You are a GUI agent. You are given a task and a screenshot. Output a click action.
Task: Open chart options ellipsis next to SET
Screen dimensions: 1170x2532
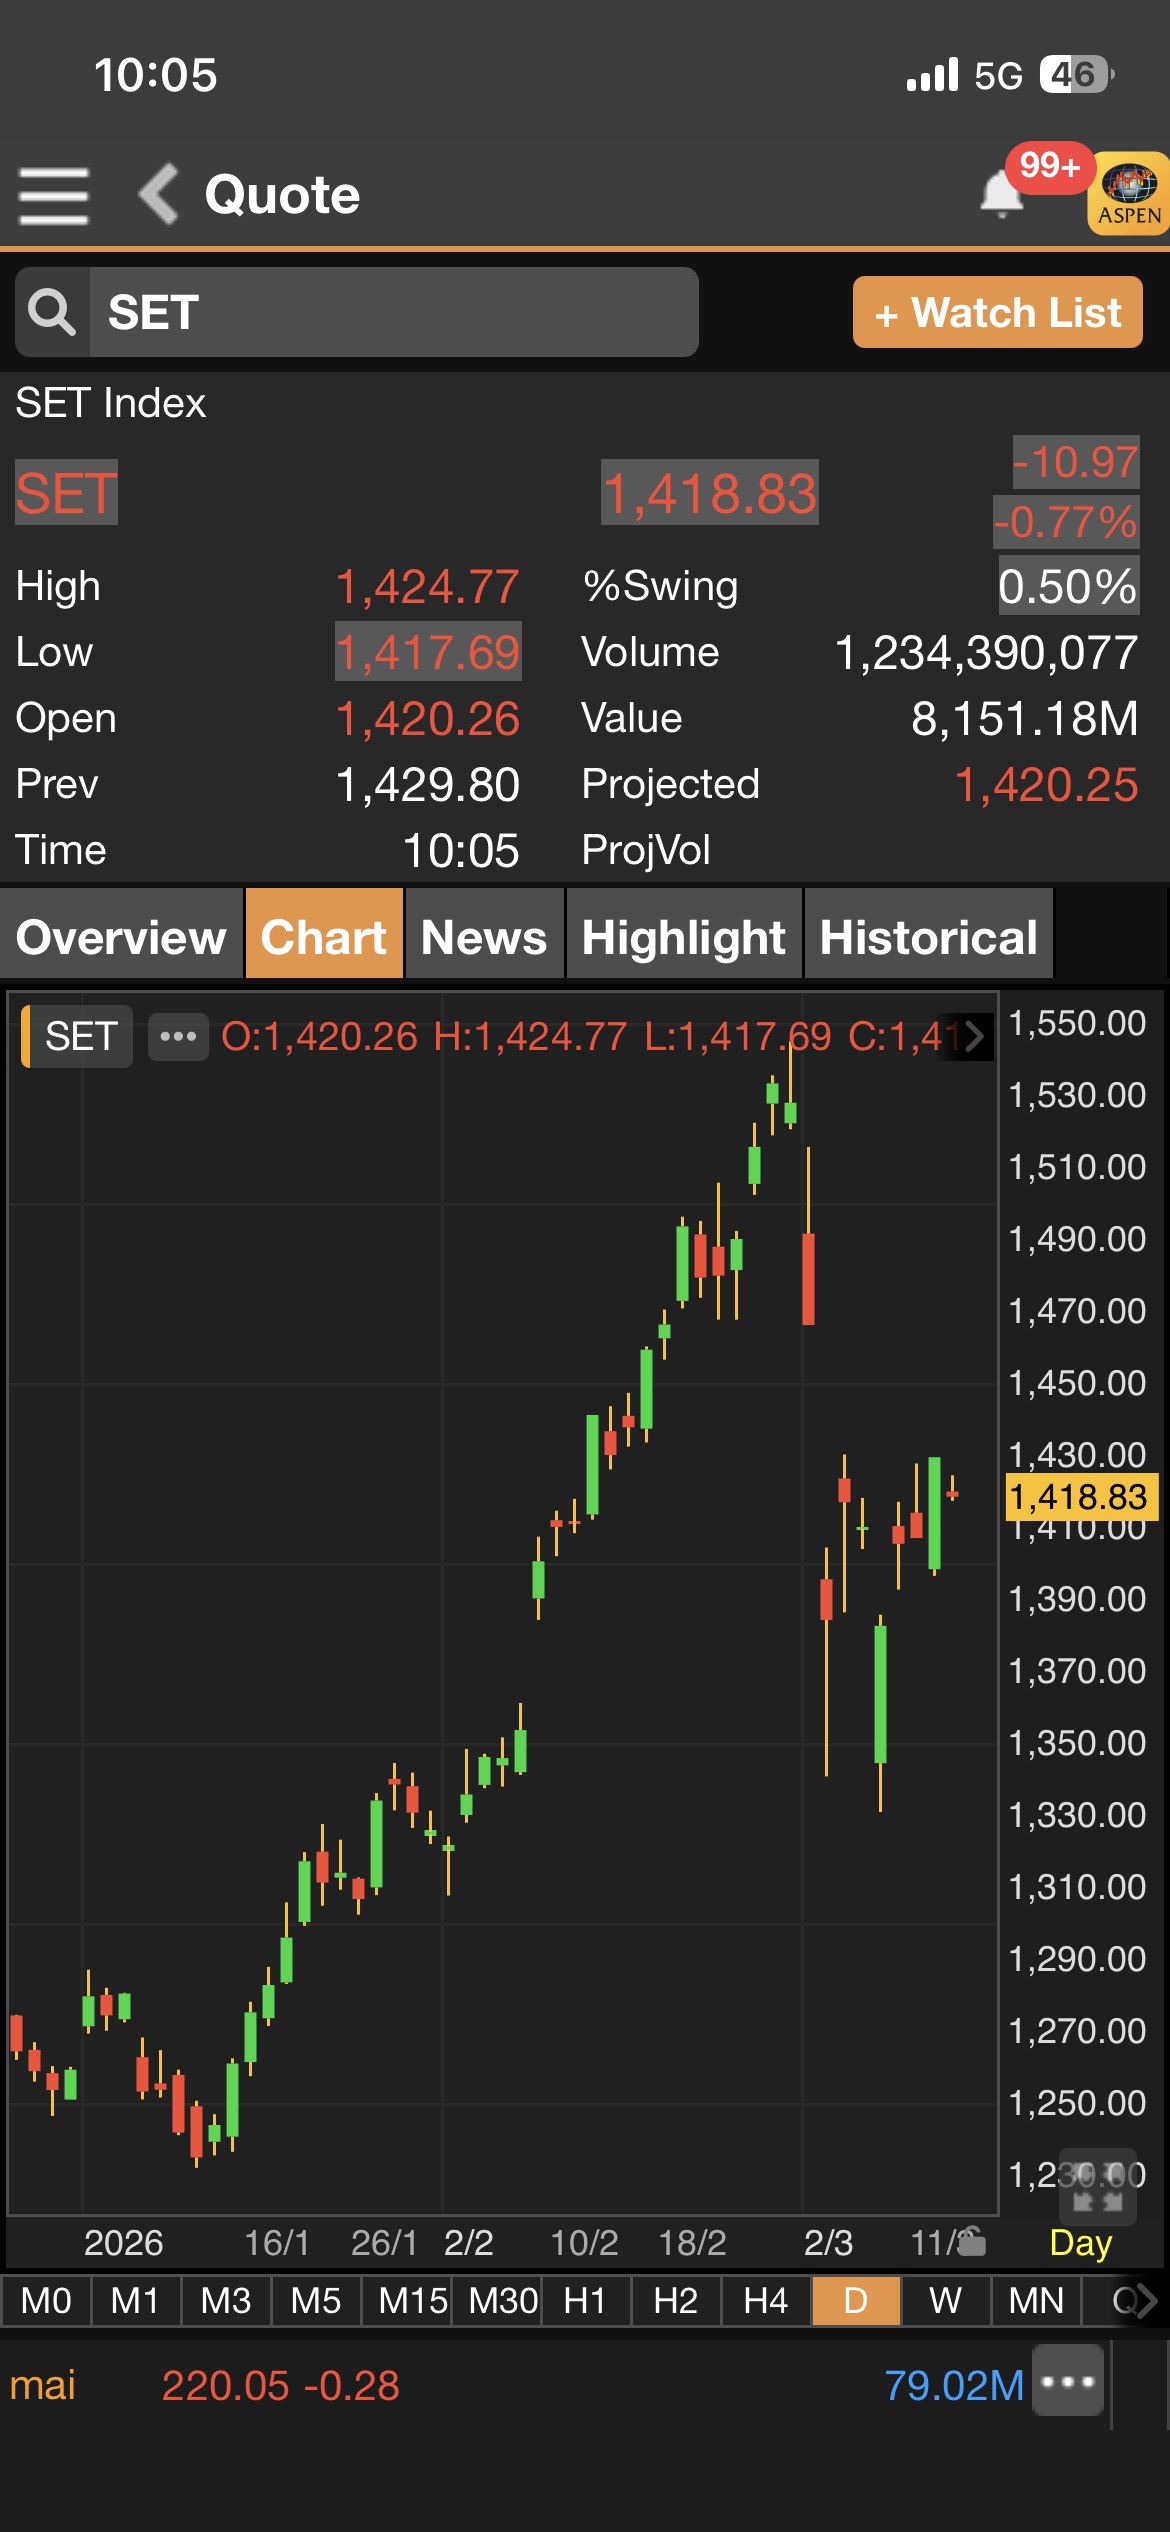178,1036
